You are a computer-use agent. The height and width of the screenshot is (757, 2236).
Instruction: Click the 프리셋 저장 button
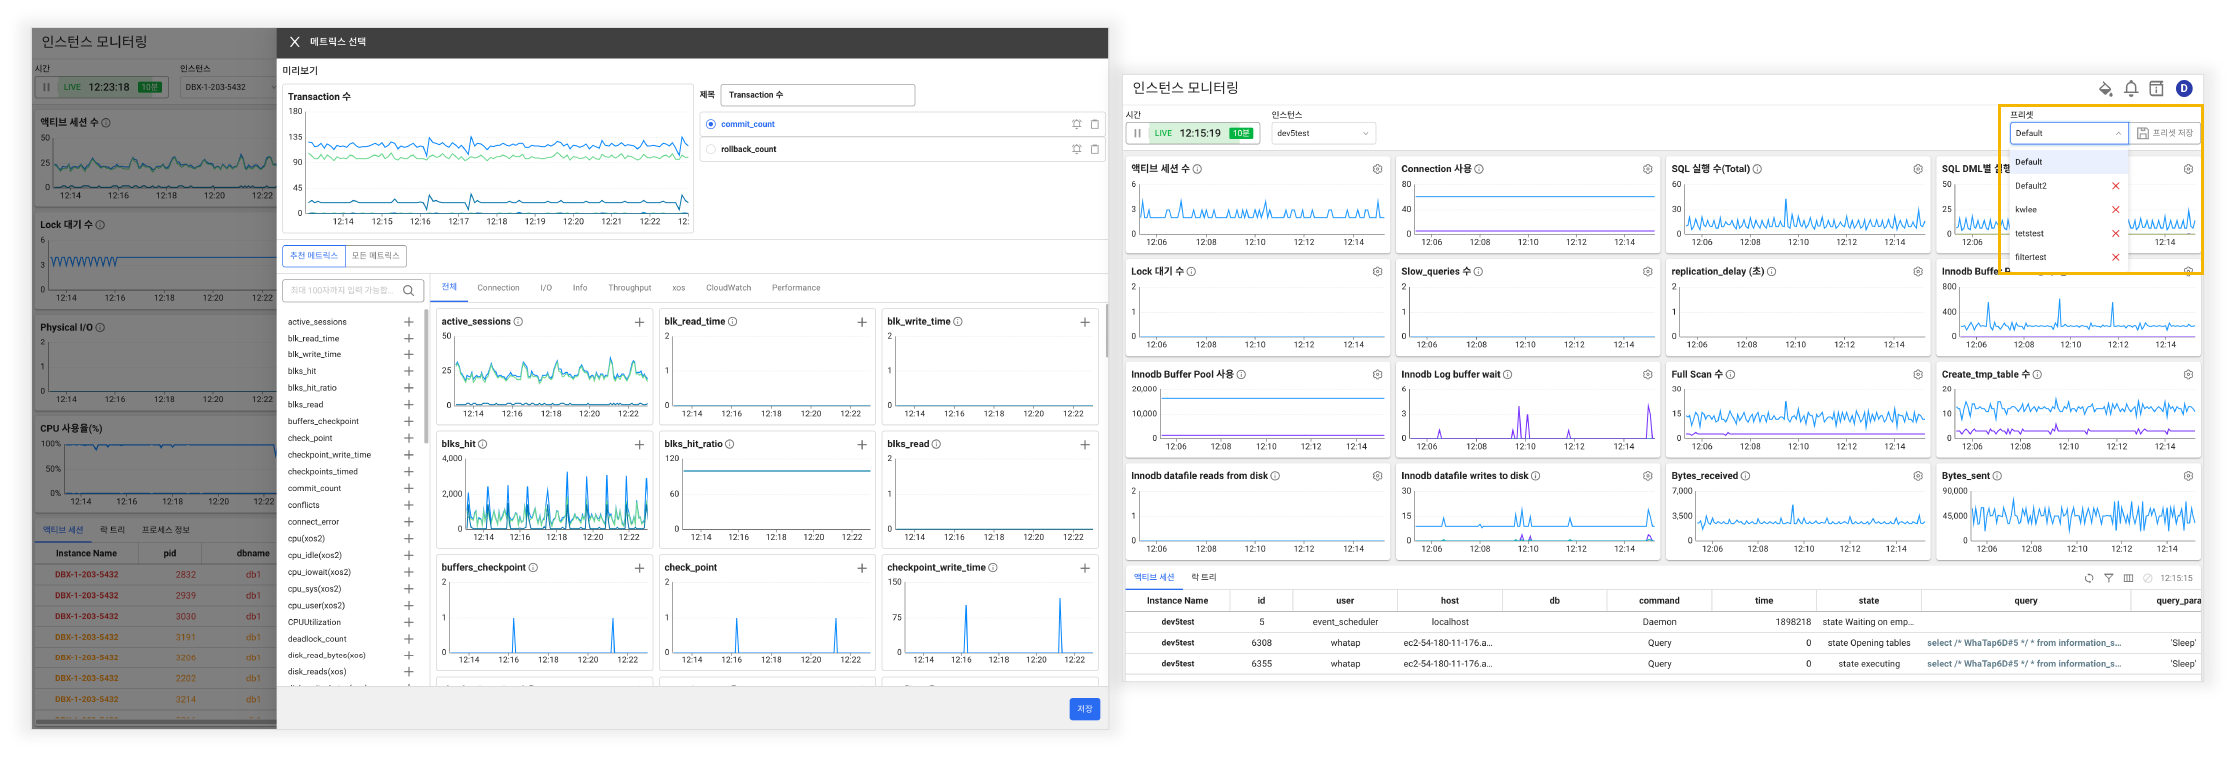pos(2164,133)
